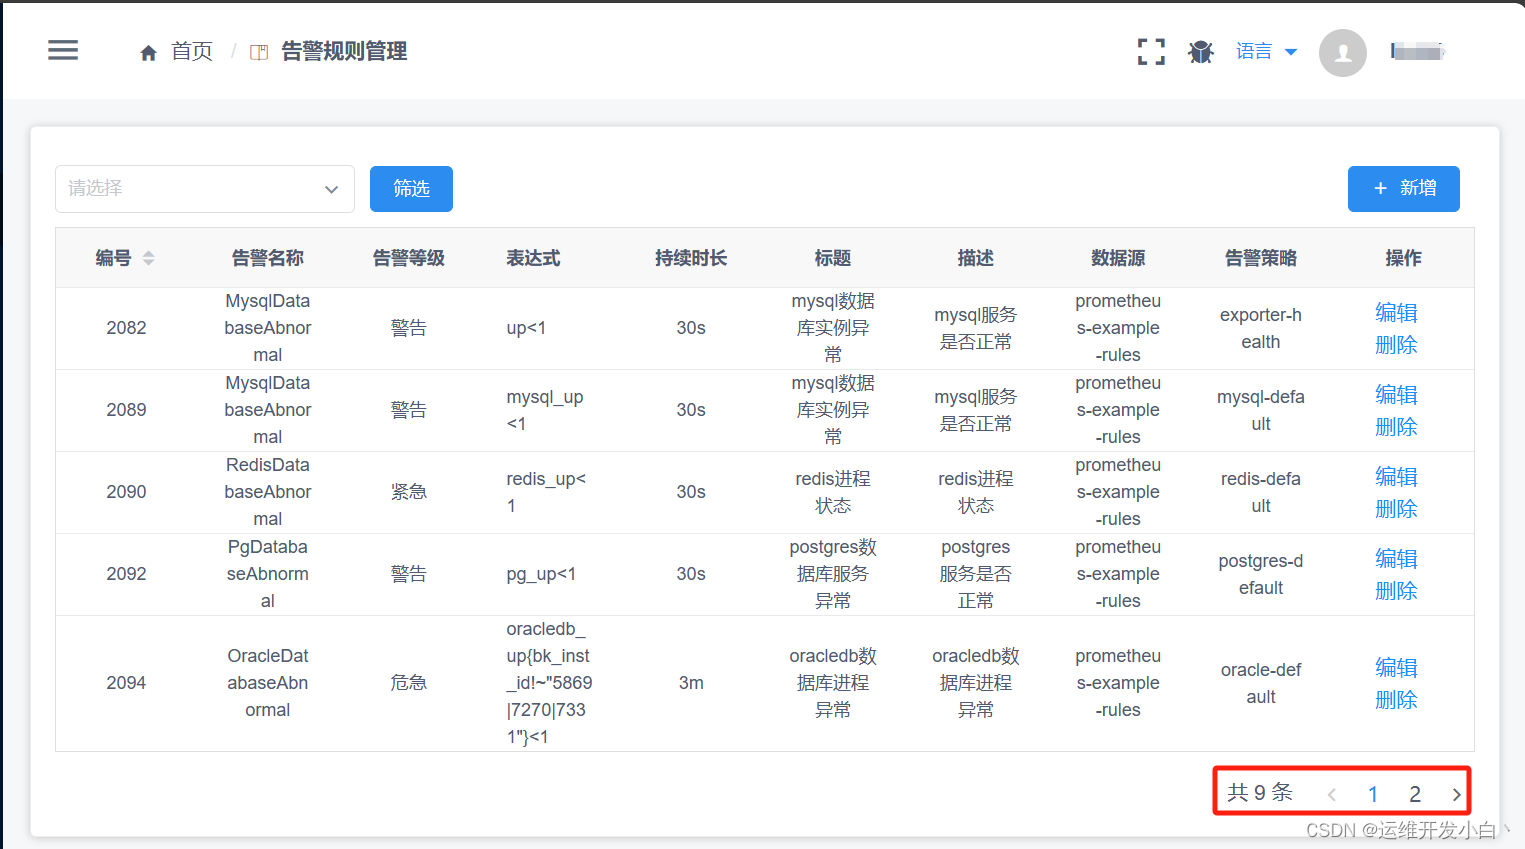Click 告警策略 column header
The height and width of the screenshot is (849, 1525).
point(1261,258)
